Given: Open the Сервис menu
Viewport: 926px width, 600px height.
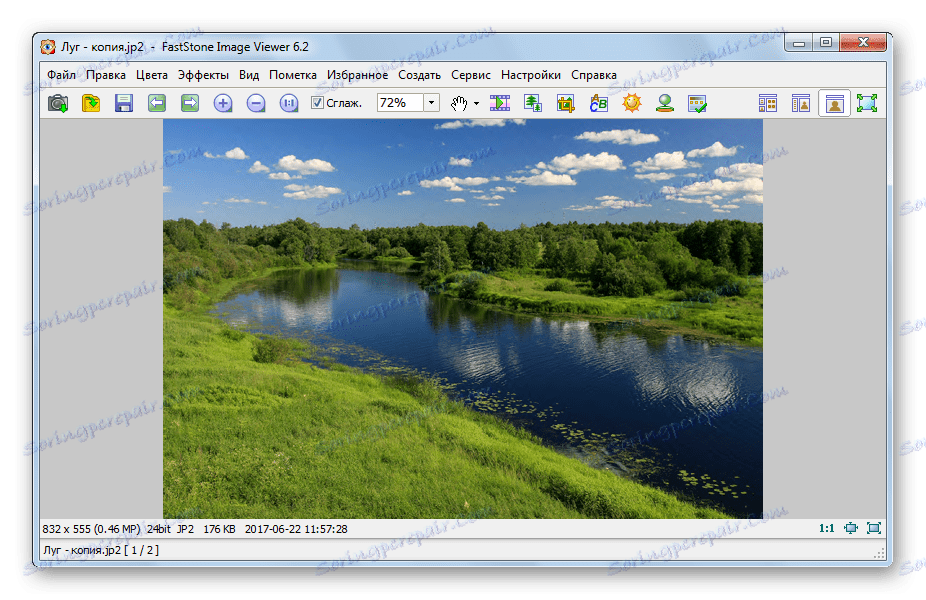Looking at the screenshot, I should click(x=471, y=75).
